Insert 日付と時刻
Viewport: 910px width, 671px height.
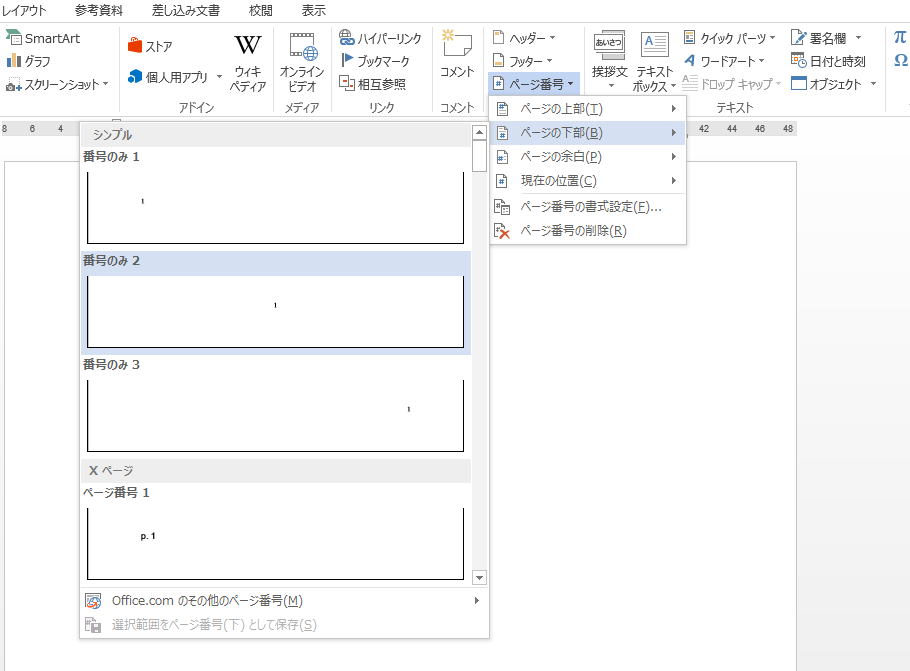(828, 61)
